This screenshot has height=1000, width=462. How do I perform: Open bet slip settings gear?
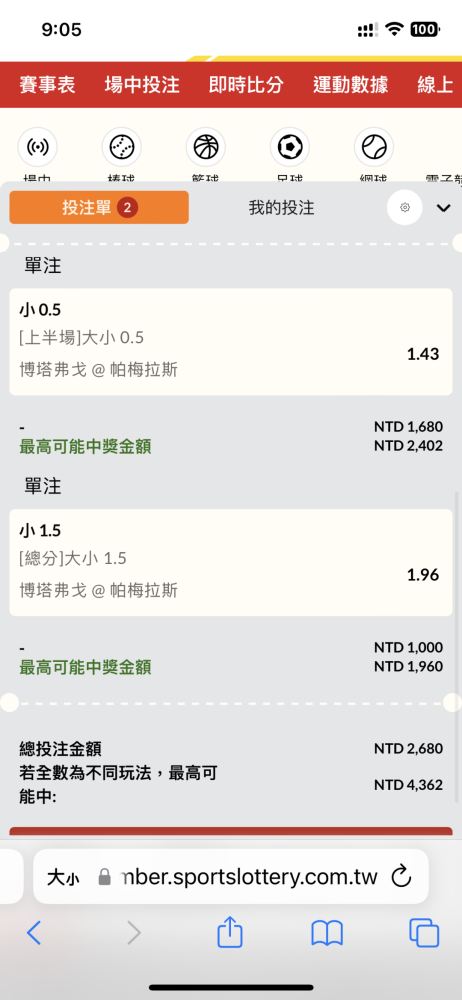click(405, 207)
